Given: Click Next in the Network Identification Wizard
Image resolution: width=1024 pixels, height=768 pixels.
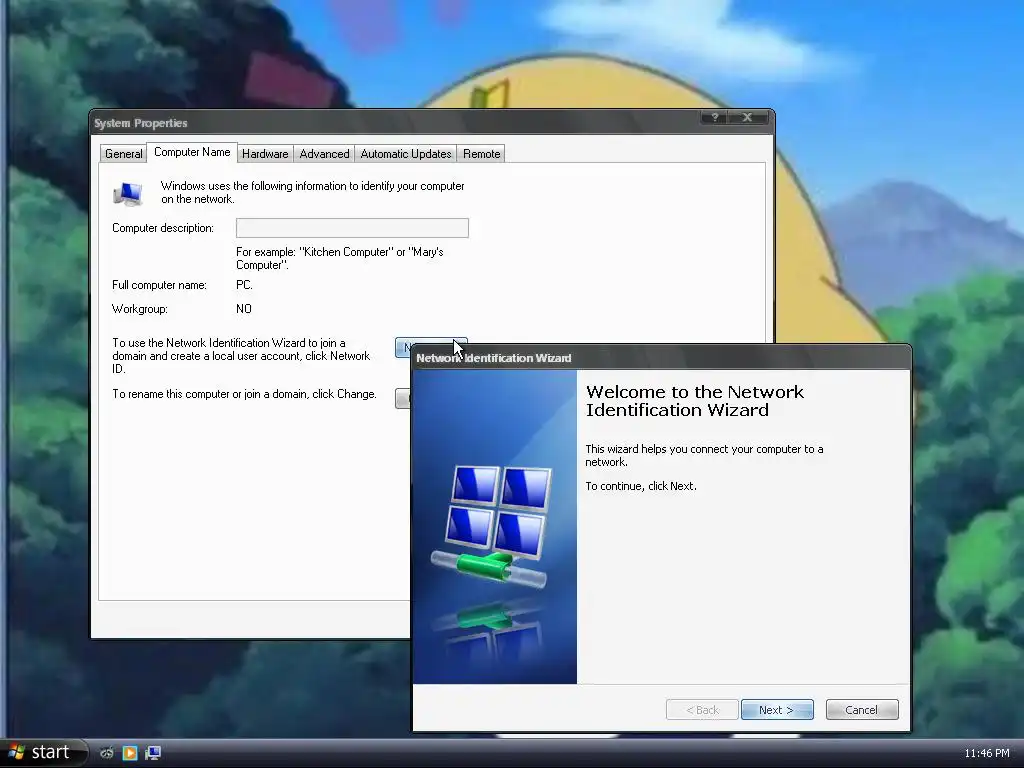Looking at the screenshot, I should 777,710.
